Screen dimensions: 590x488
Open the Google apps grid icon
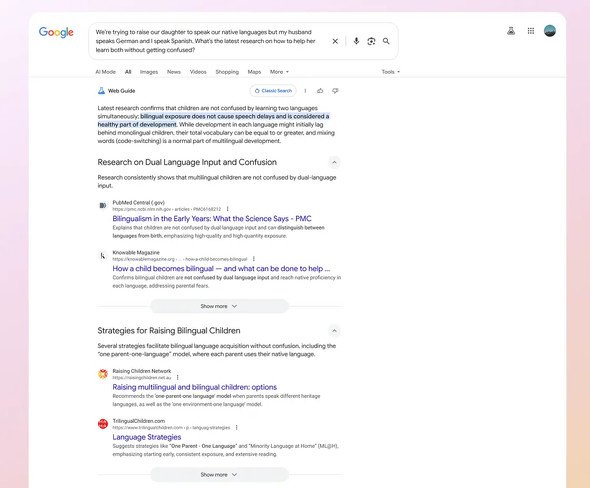531,31
